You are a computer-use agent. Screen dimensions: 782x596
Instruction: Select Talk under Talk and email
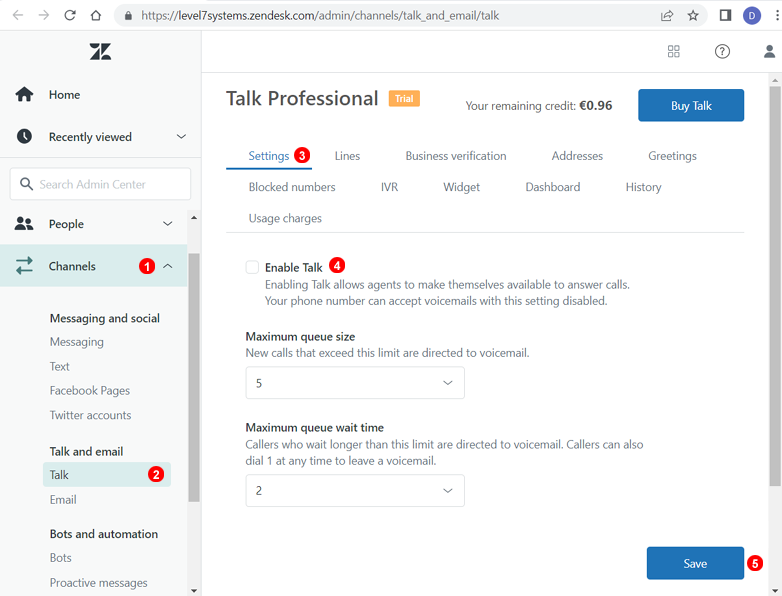[x=107, y=474]
